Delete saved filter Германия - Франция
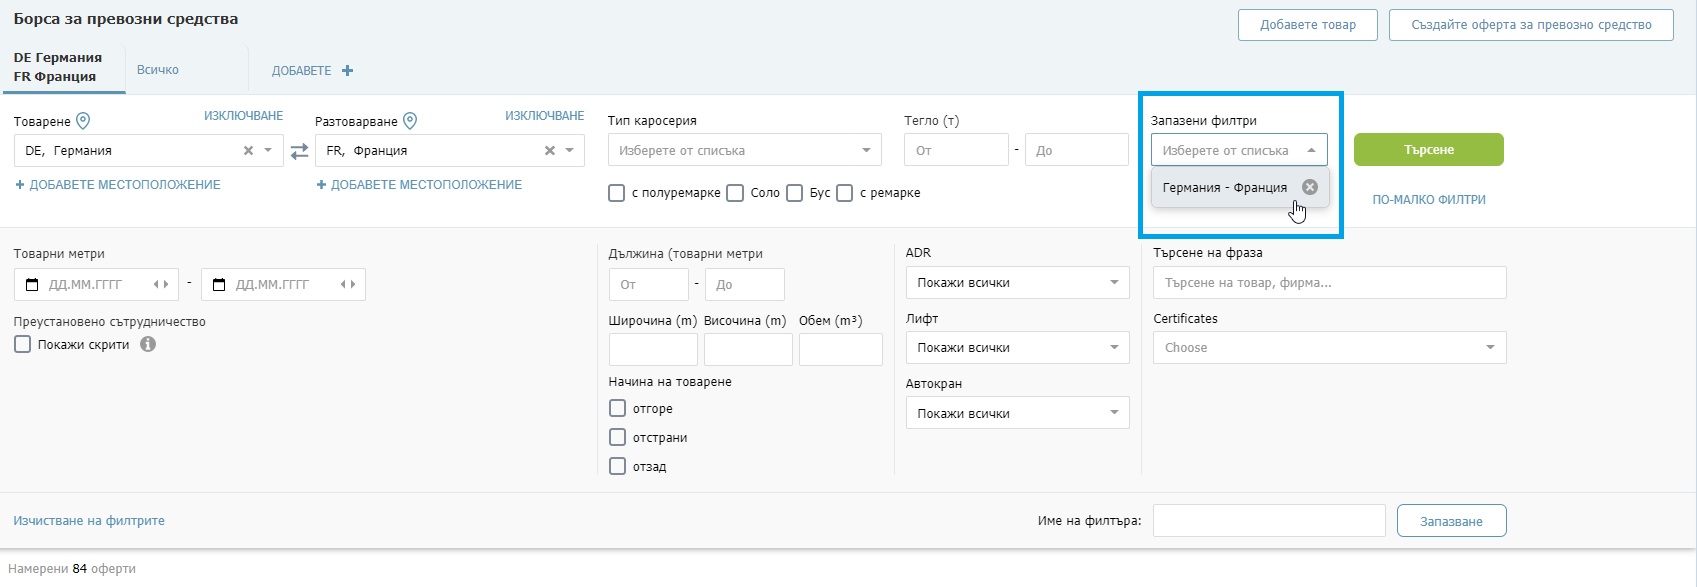Screen dimensions: 1697x587 (x=1310, y=187)
